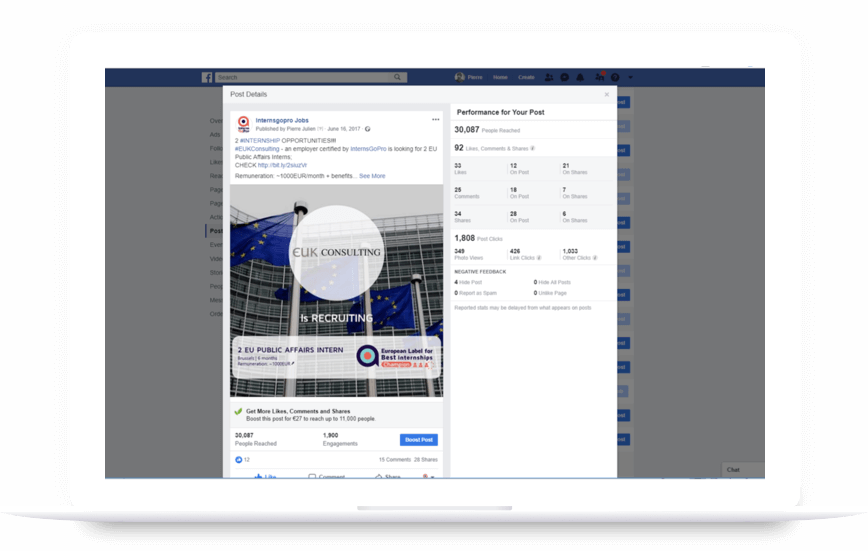Open Pierre's profile from top bar
868x551 pixels.
click(x=469, y=78)
